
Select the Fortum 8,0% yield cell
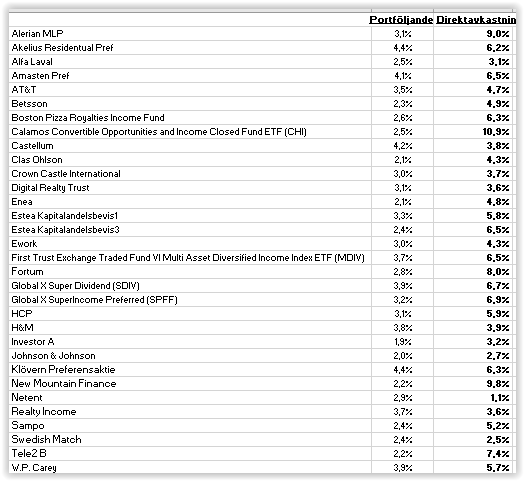point(475,272)
